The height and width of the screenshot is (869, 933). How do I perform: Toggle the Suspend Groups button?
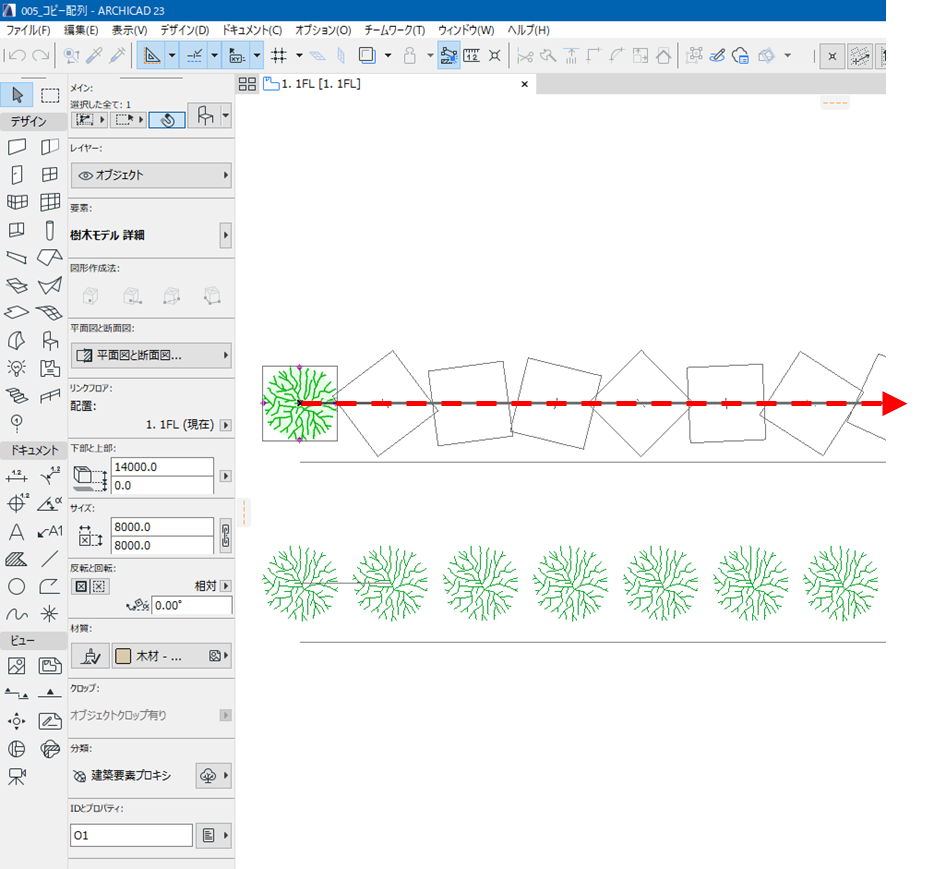(448, 56)
